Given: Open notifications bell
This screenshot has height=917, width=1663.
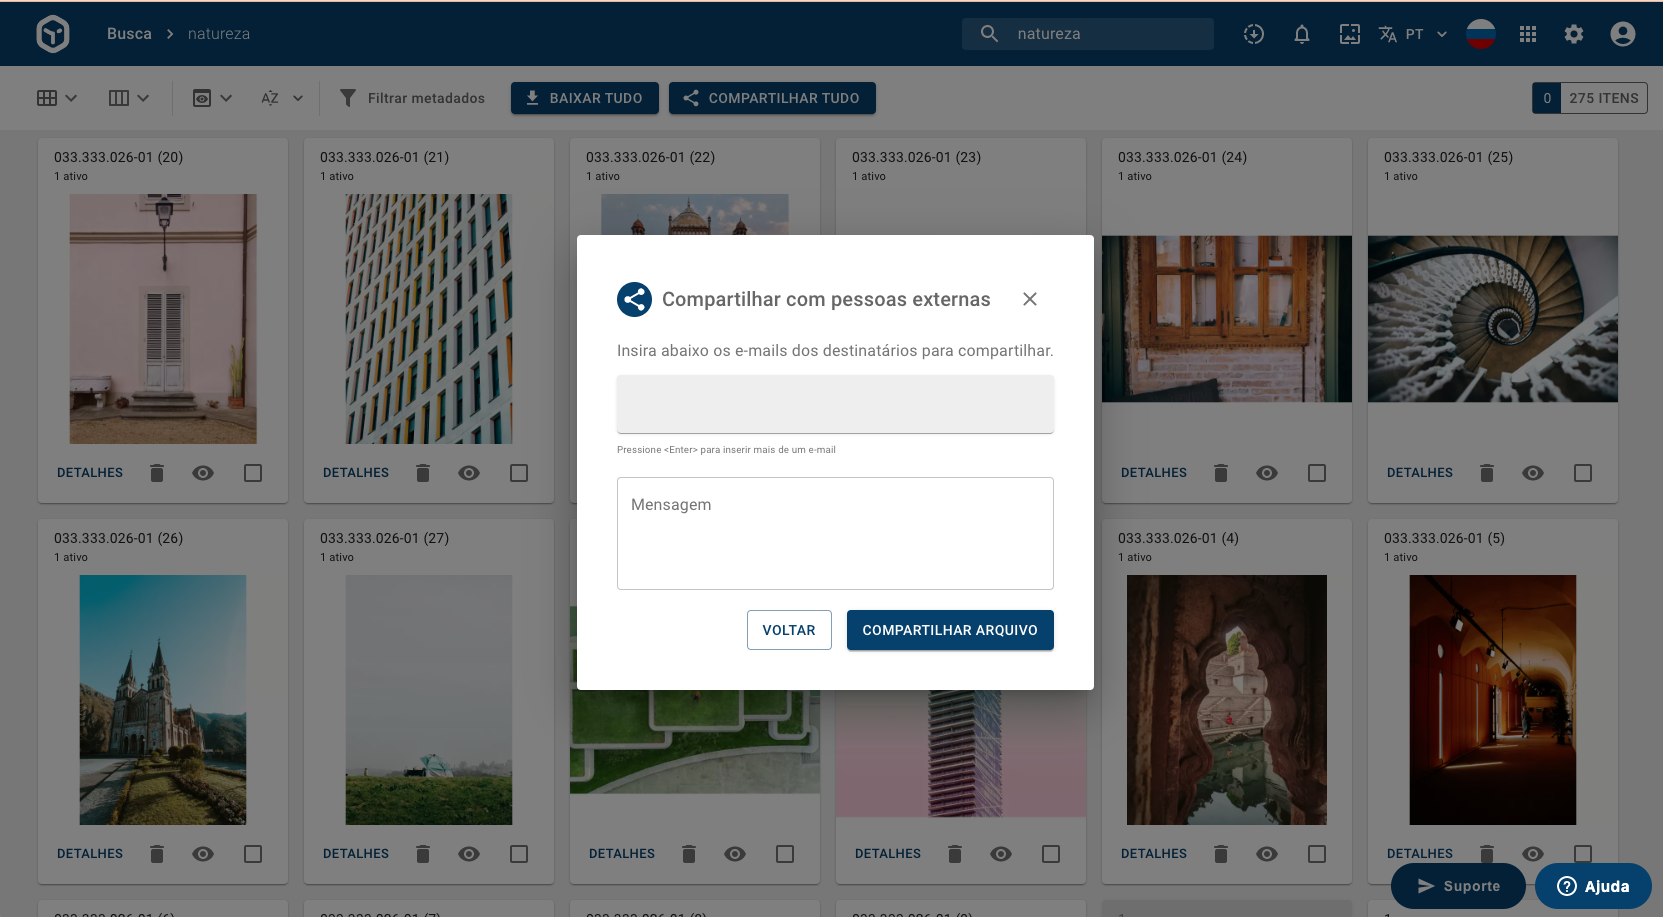Looking at the screenshot, I should [x=1302, y=34].
